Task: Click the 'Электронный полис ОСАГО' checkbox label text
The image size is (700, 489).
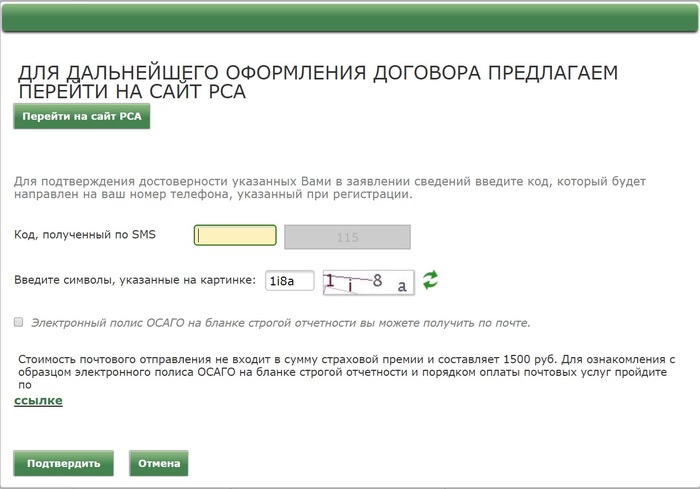Action: coord(280,323)
